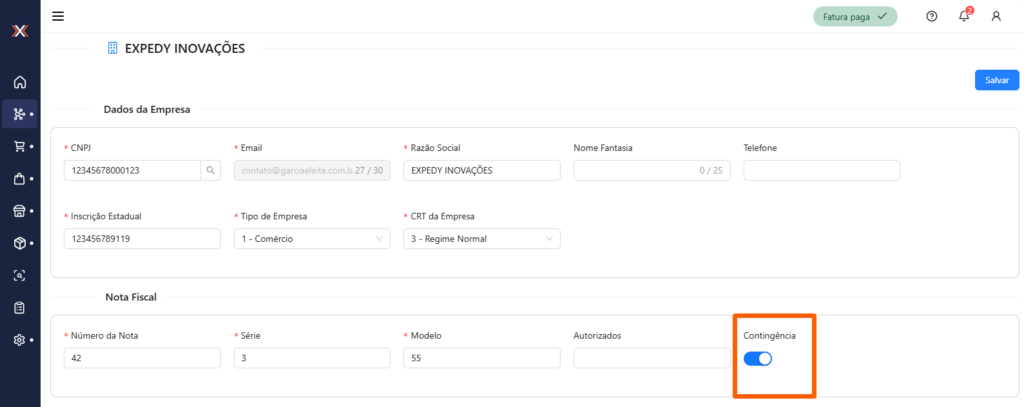Image resolution: width=1024 pixels, height=407 pixels.
Task: Open settings gear in the sidebar
Action: click(x=19, y=340)
